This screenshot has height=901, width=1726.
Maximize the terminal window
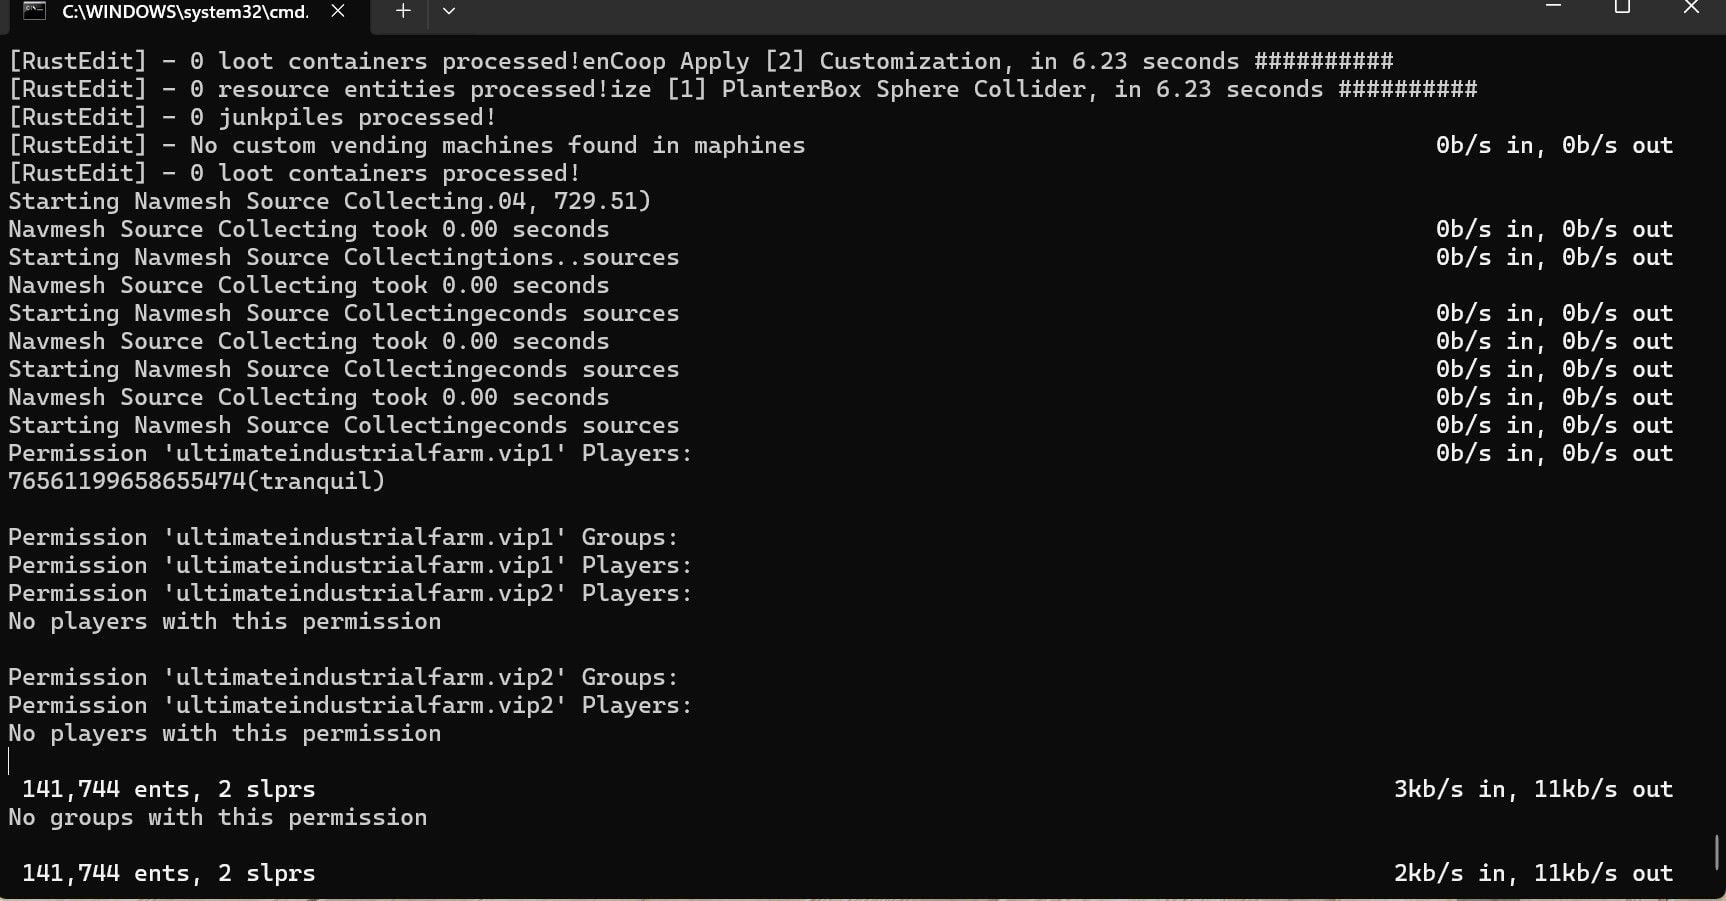pos(1622,8)
